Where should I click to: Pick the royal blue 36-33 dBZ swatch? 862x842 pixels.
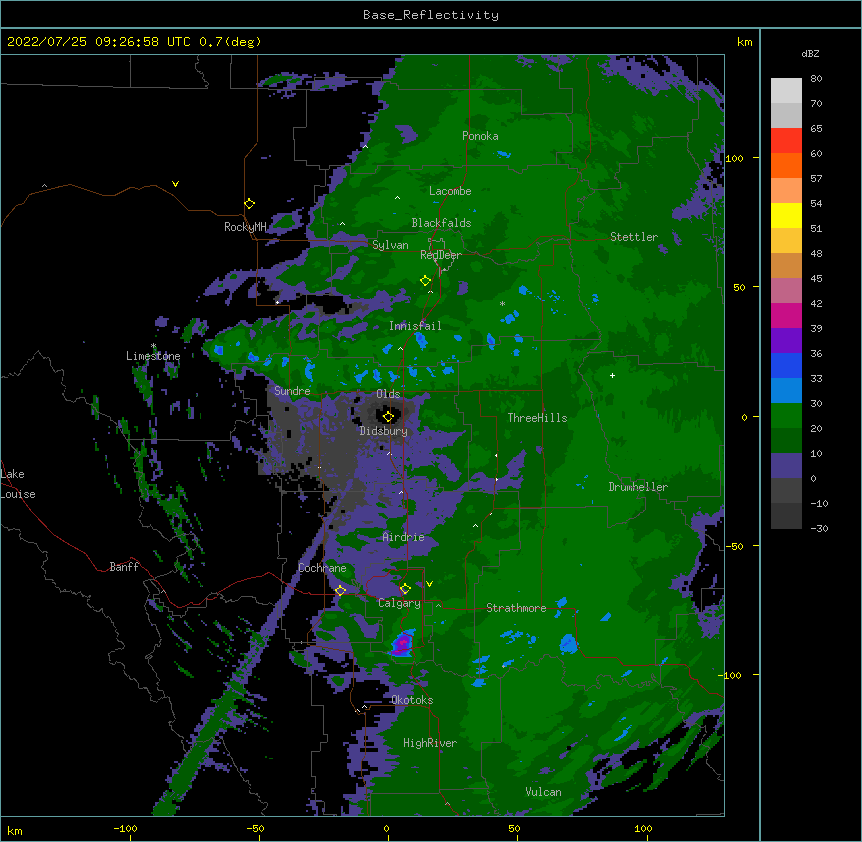coord(786,365)
